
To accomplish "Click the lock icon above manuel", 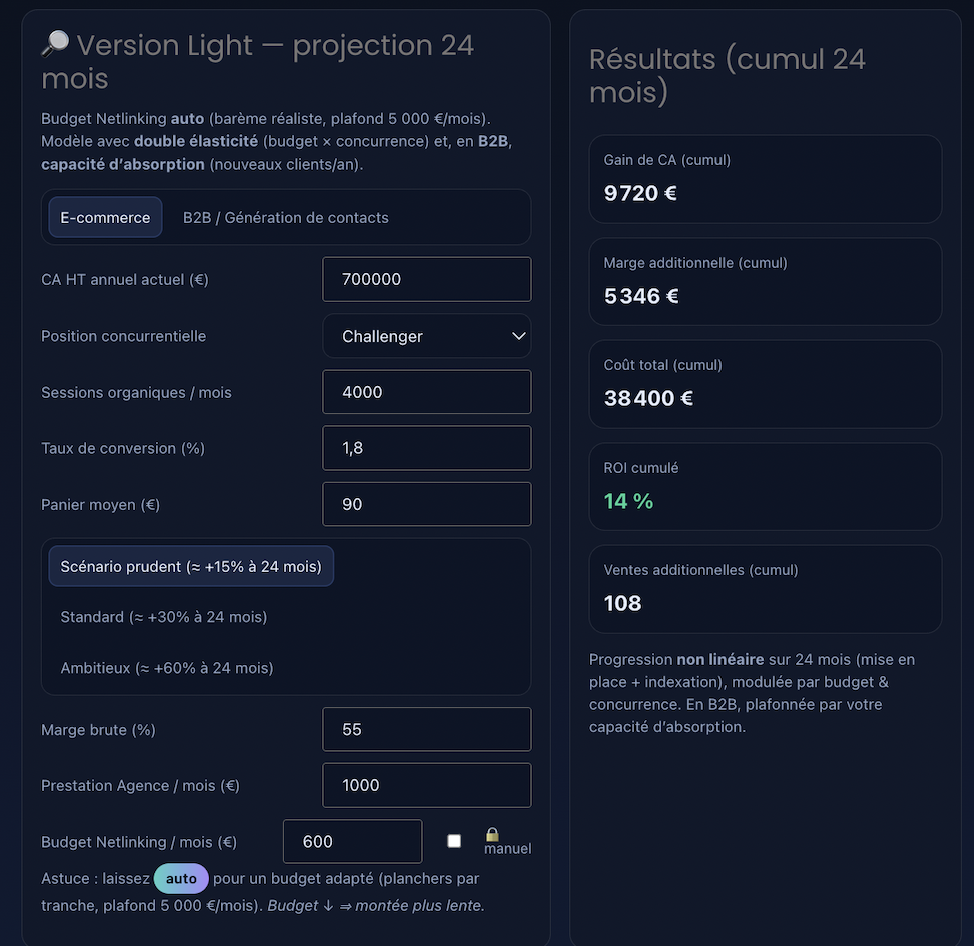I will tap(492, 834).
